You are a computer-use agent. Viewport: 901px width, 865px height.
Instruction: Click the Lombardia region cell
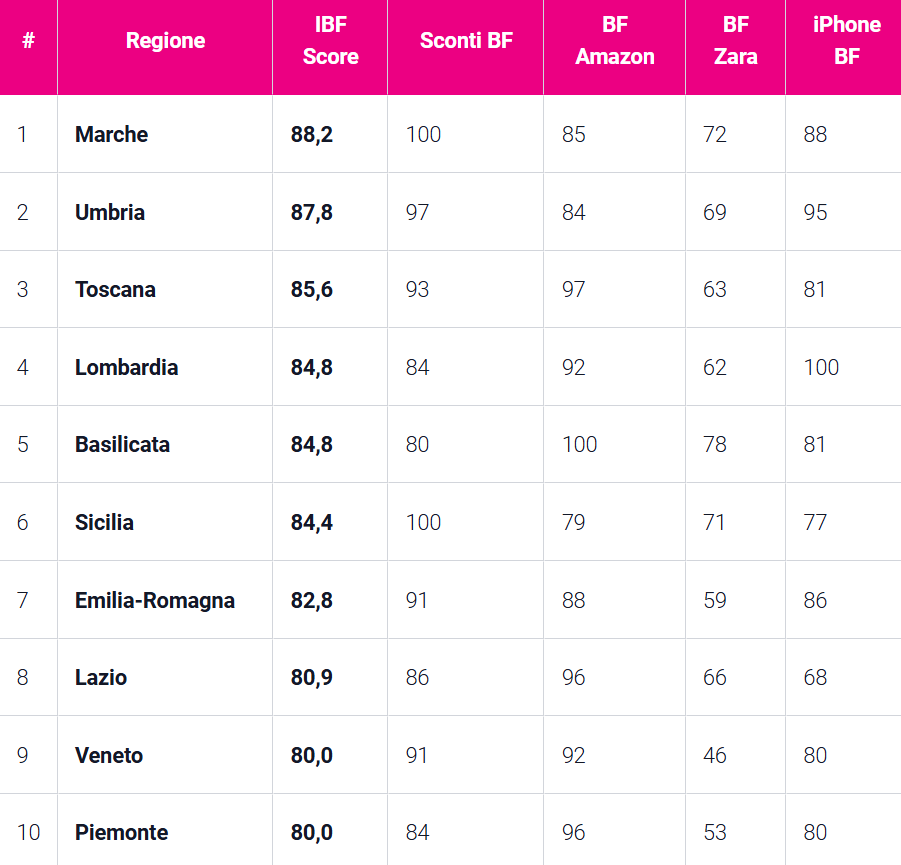126,367
